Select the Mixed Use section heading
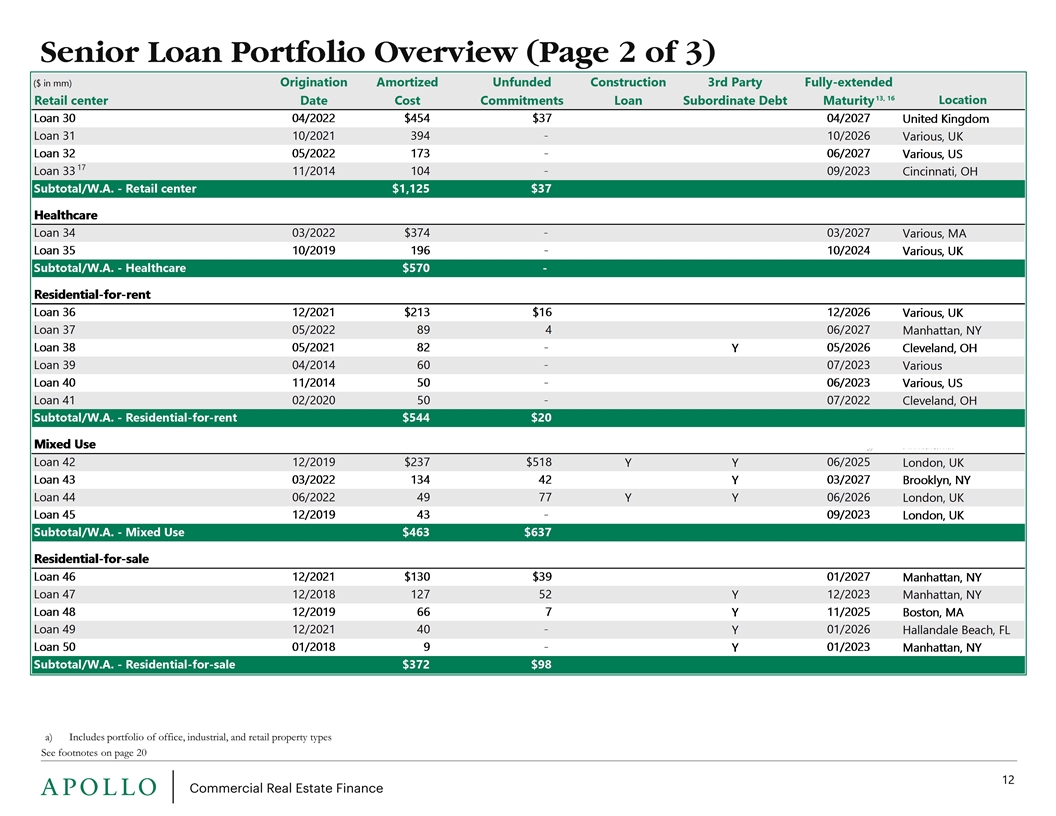The image size is (1056, 816). tap(65, 443)
